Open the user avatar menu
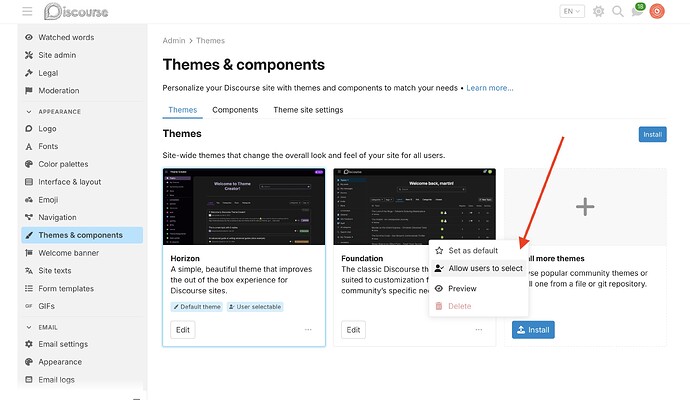The width and height of the screenshot is (690, 400). [657, 11]
